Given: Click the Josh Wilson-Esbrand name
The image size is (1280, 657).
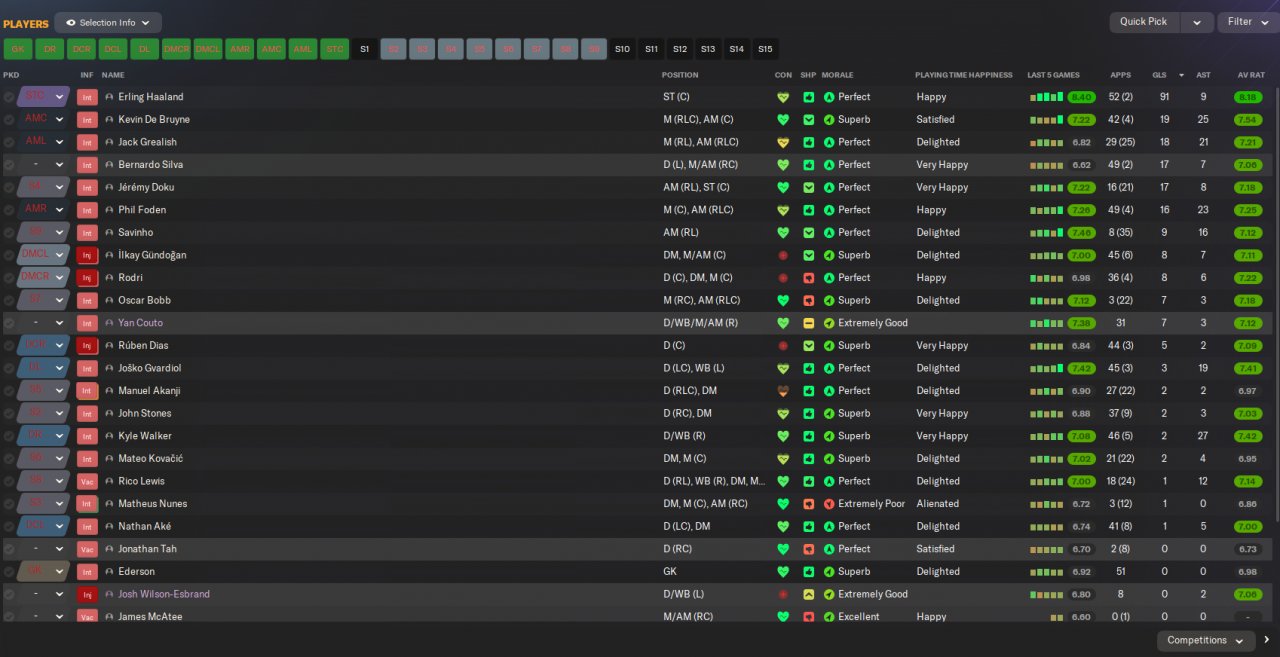Looking at the screenshot, I should coord(164,594).
